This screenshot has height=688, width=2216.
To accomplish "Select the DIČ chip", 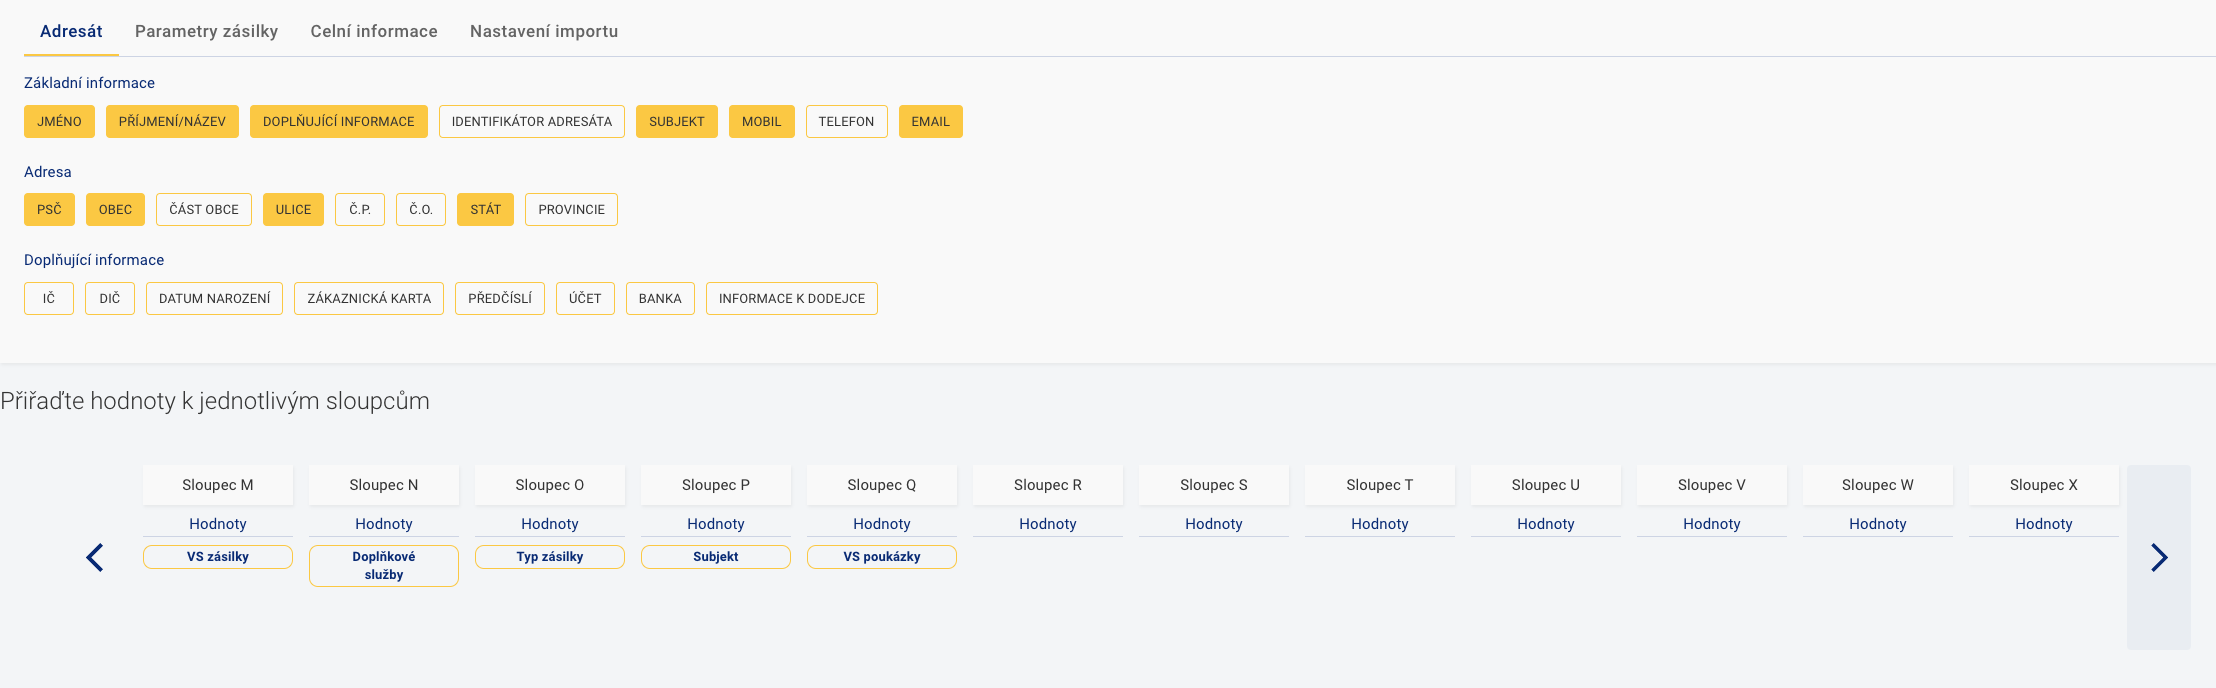I will (110, 298).
